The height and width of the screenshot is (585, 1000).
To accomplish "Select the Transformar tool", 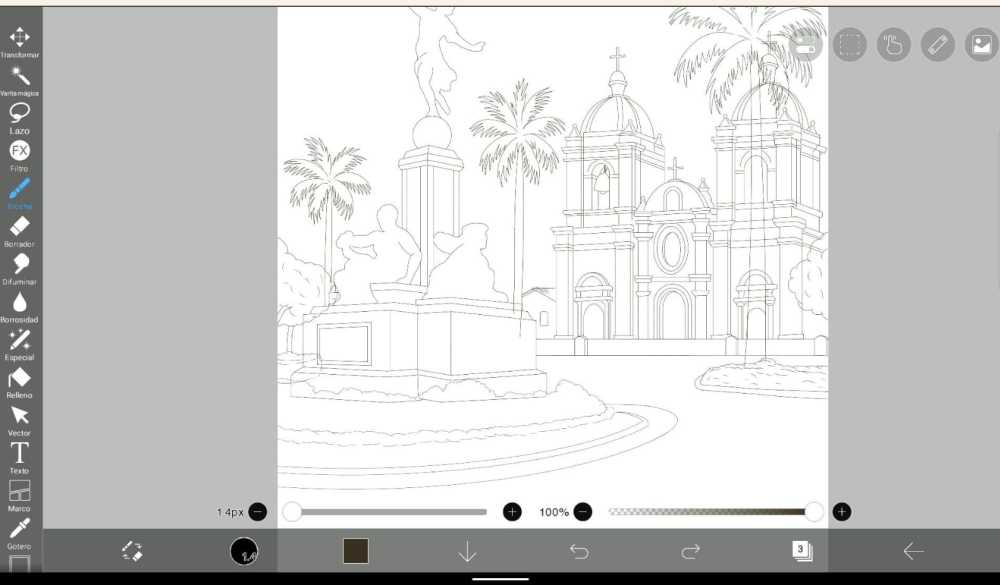I will coord(20,42).
